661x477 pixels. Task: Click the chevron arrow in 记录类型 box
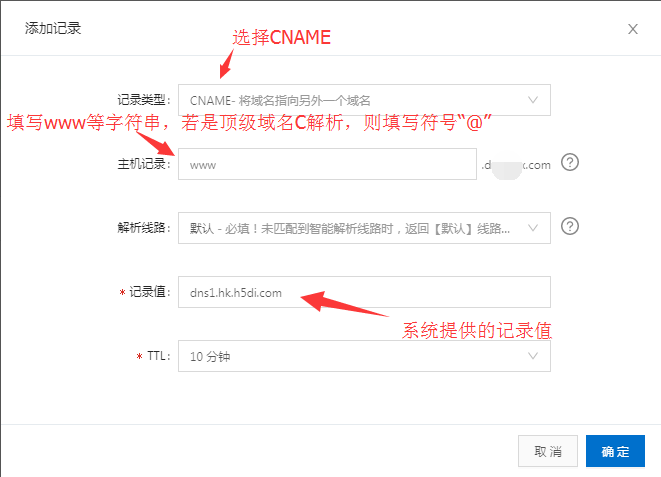point(533,100)
